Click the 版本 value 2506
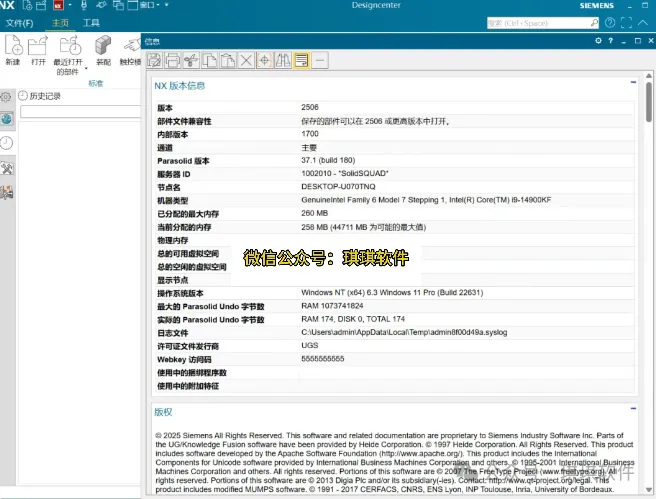 [310, 107]
